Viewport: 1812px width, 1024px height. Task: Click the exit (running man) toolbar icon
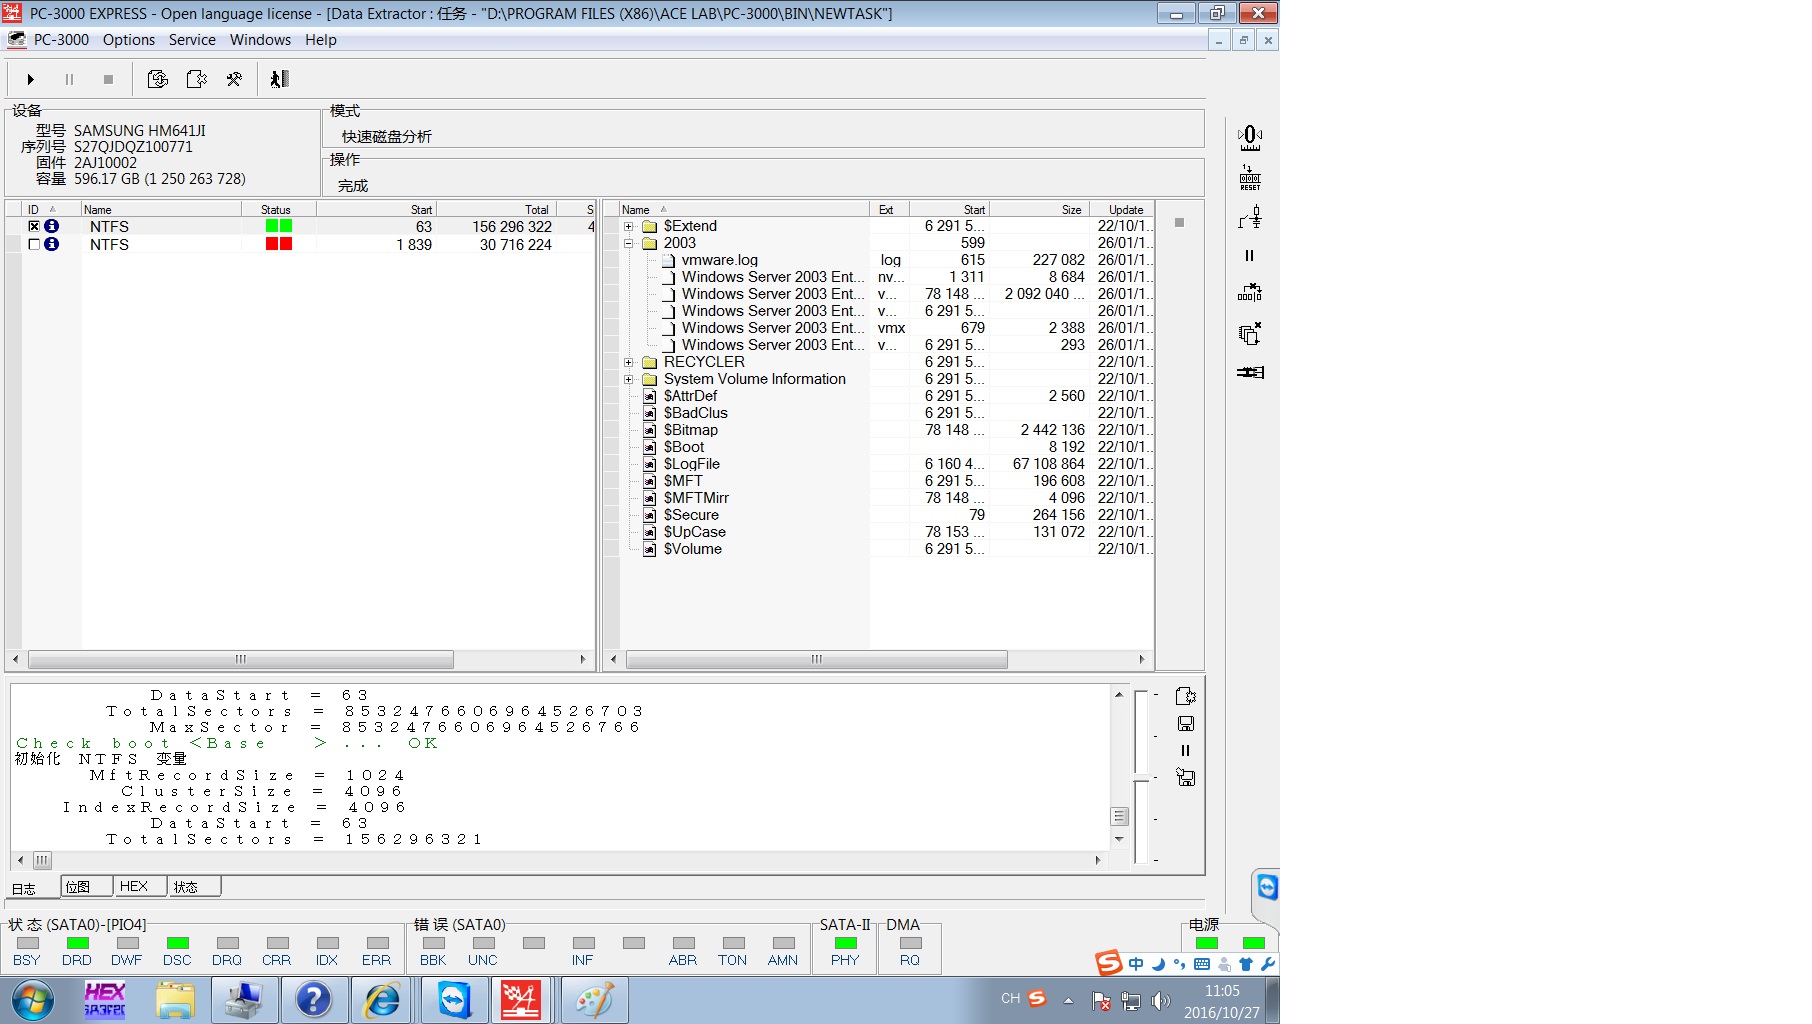279,79
